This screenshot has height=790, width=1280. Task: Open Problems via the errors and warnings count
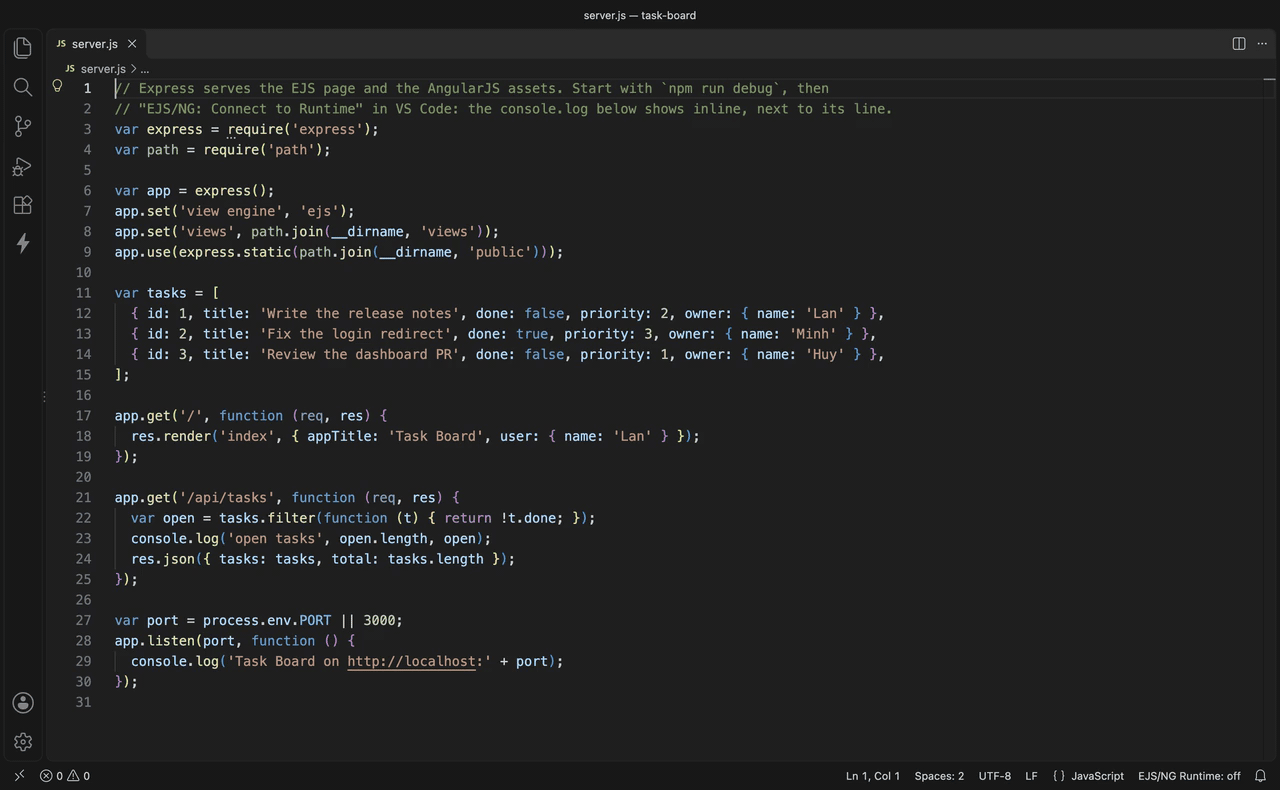click(x=64, y=776)
